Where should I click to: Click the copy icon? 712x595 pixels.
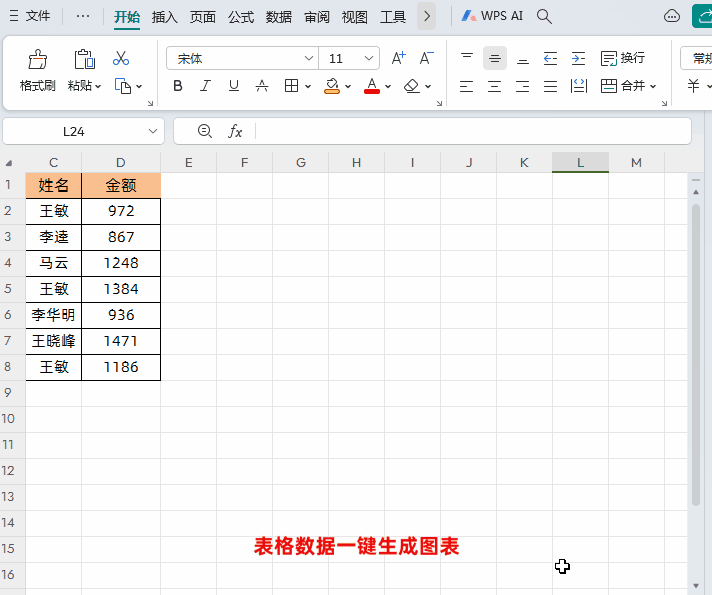pos(123,86)
